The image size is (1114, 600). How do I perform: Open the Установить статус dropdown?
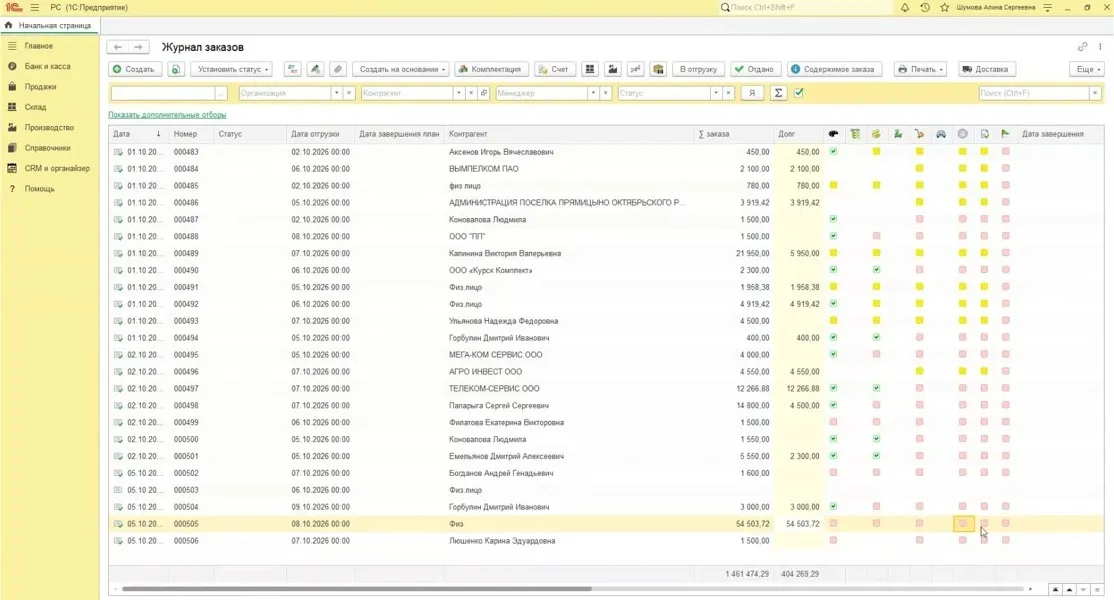(232, 69)
